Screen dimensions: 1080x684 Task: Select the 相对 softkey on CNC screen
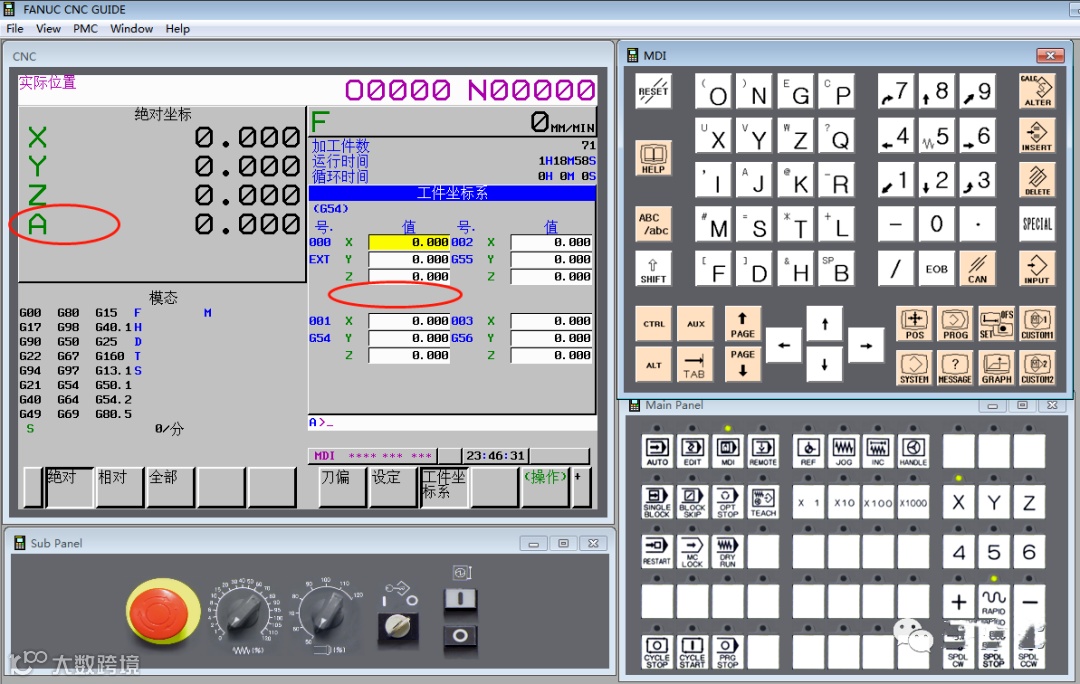120,486
